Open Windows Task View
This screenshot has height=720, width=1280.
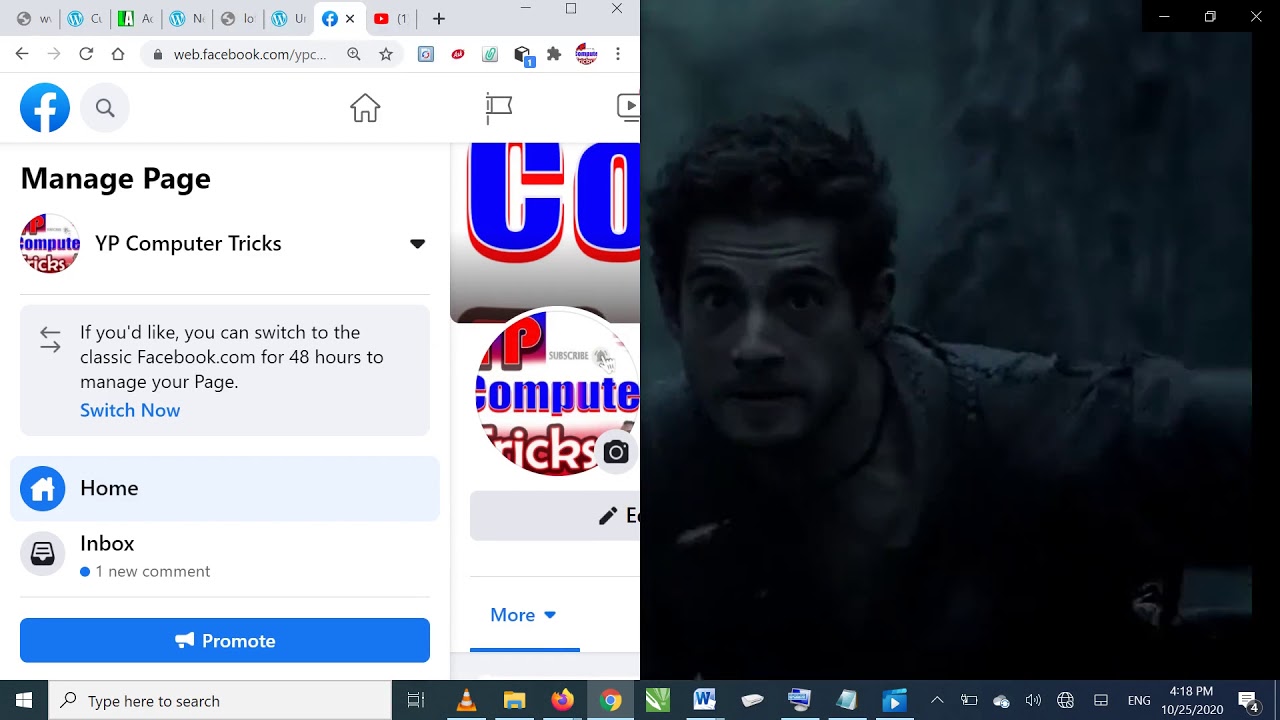(416, 701)
